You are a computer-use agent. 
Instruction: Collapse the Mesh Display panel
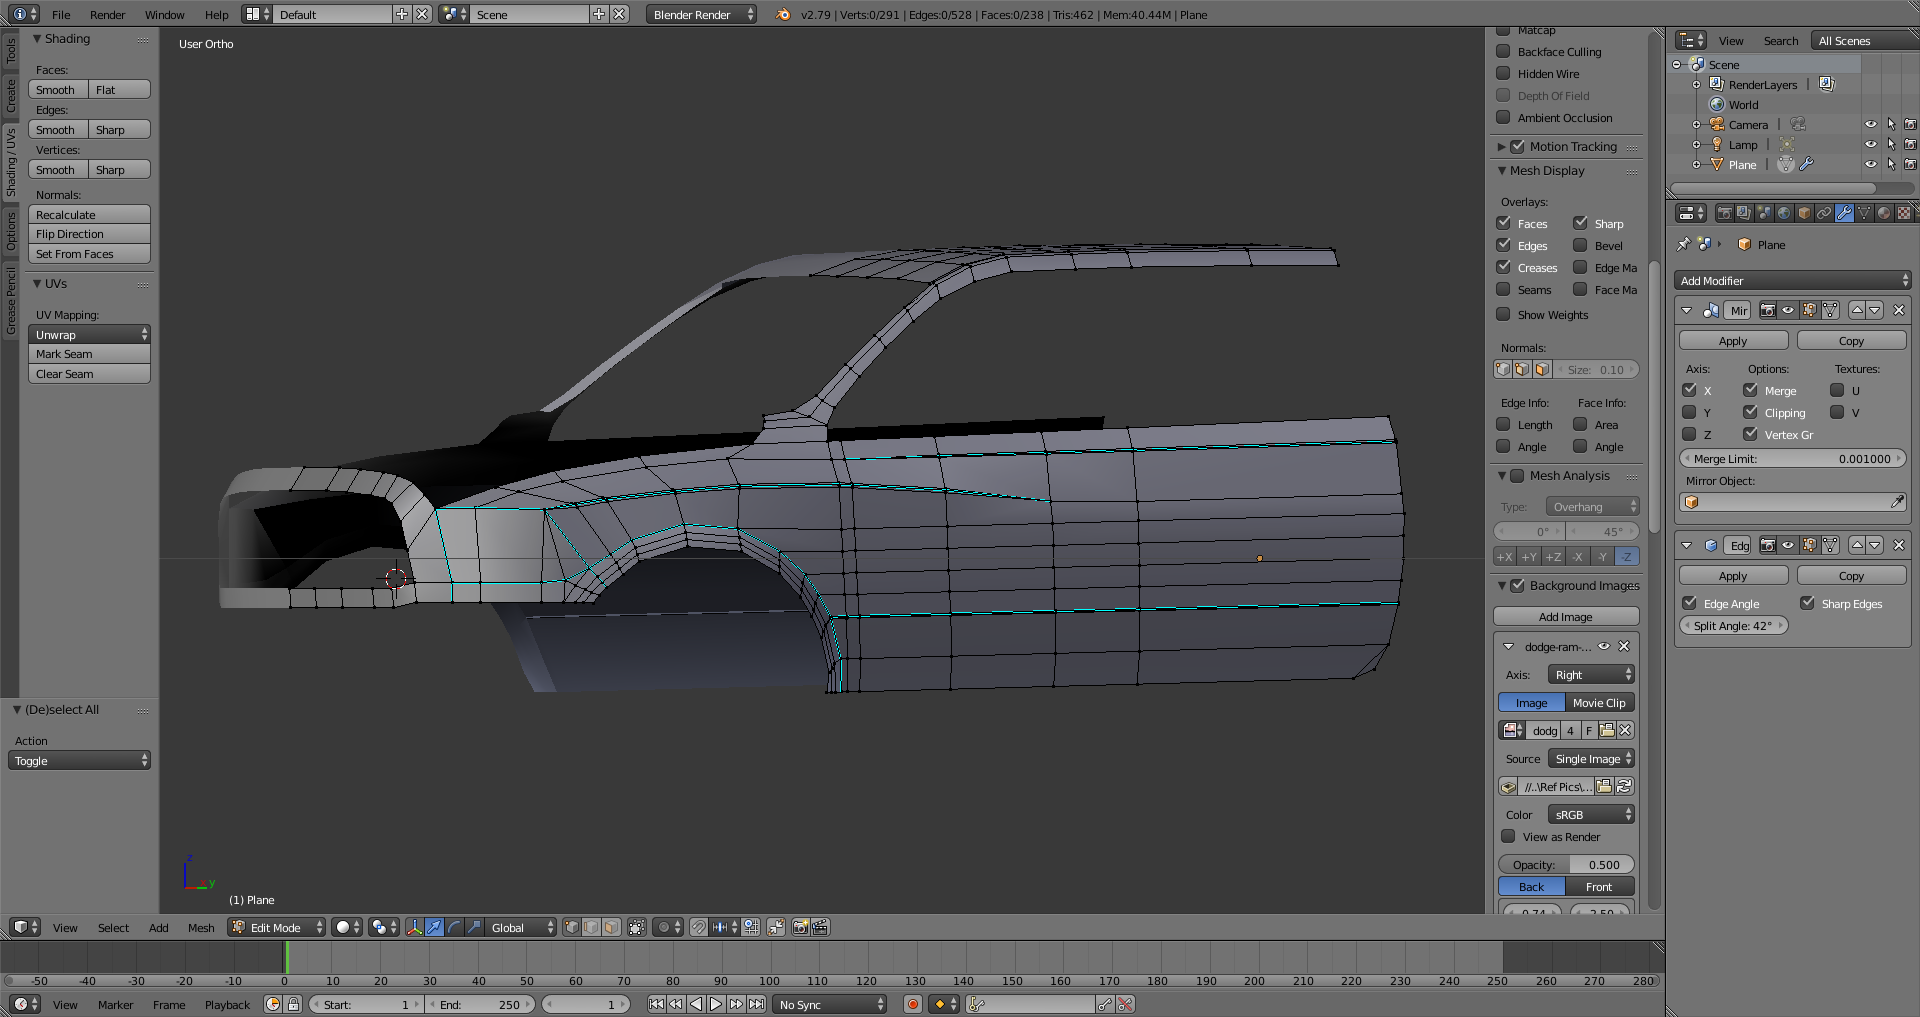tap(1502, 170)
